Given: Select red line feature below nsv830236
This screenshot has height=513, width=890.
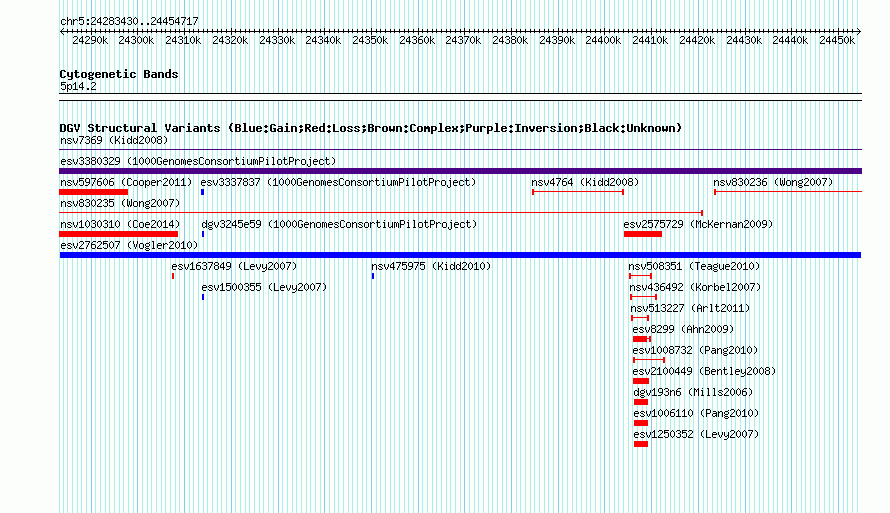Looking at the screenshot, I should (788, 192).
